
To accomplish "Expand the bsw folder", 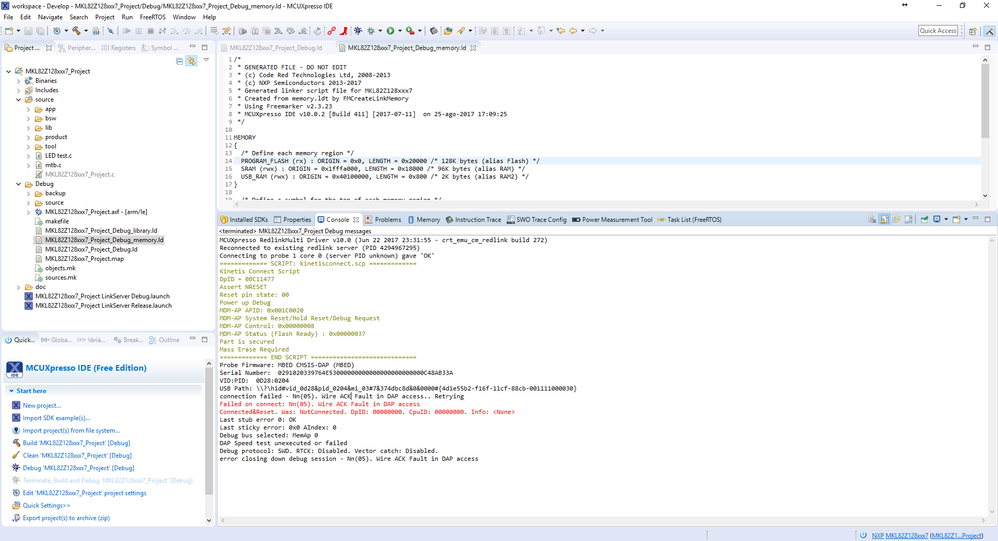I will pos(28,118).
